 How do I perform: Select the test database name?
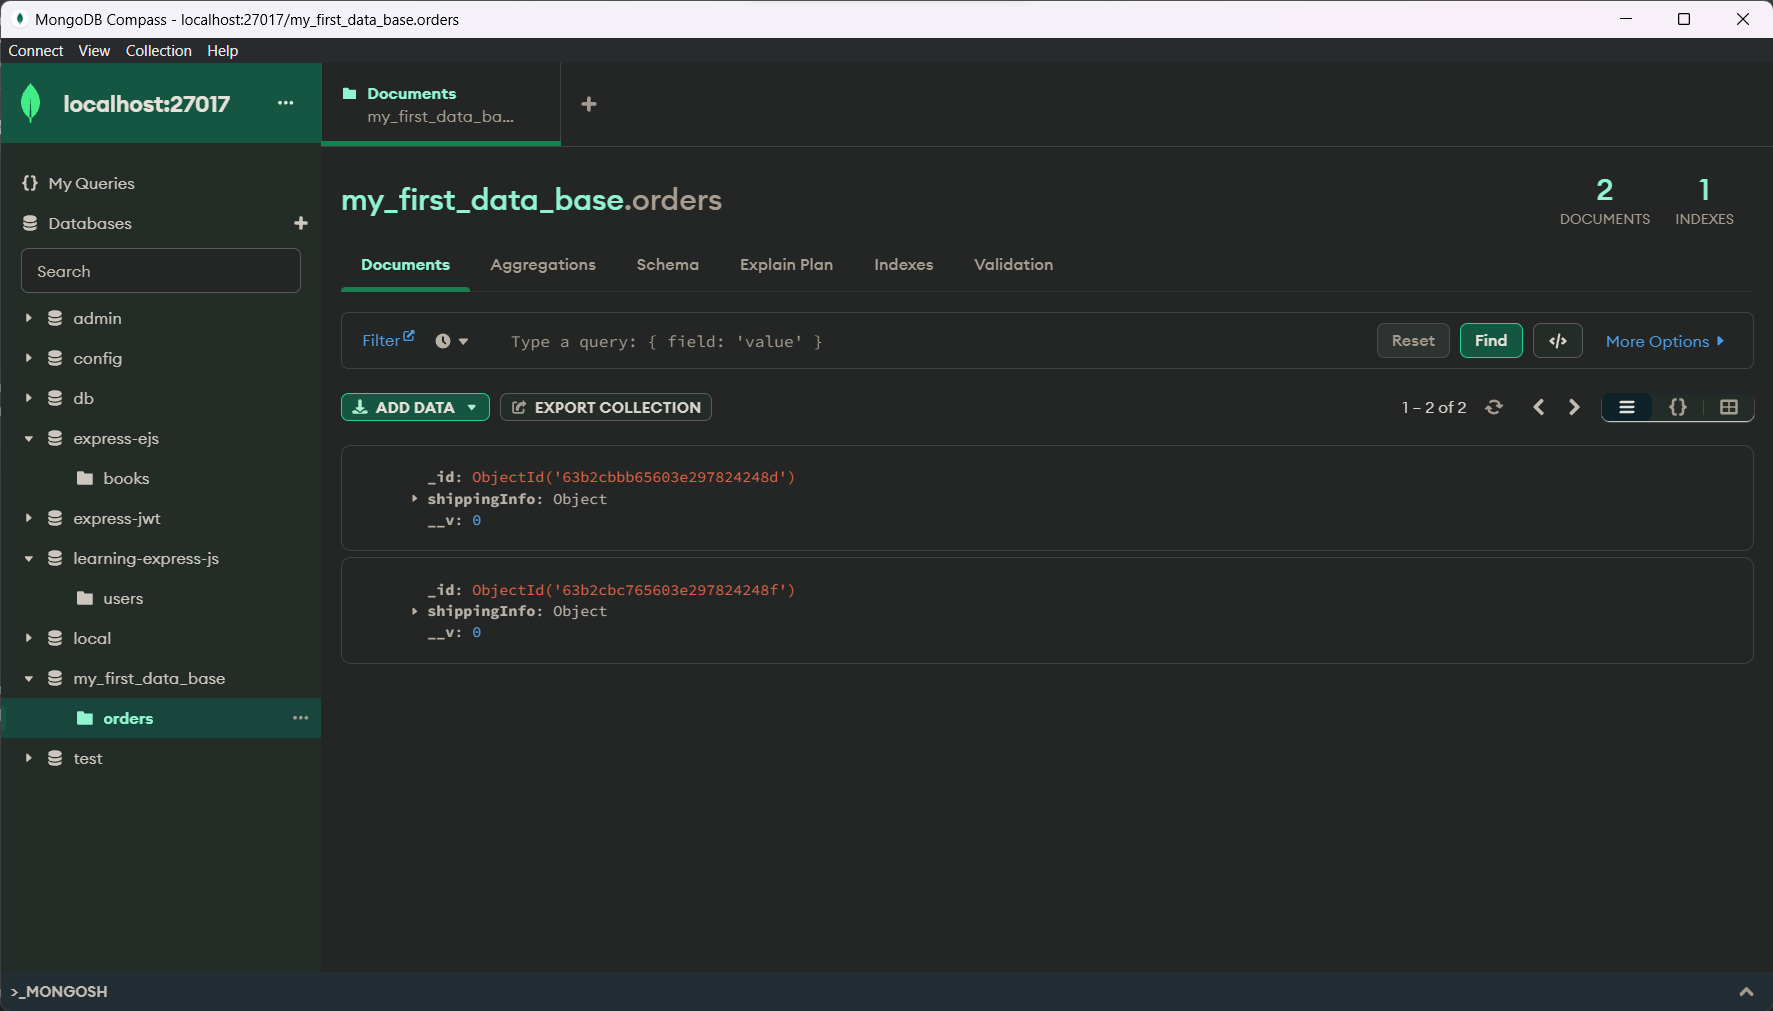point(88,758)
